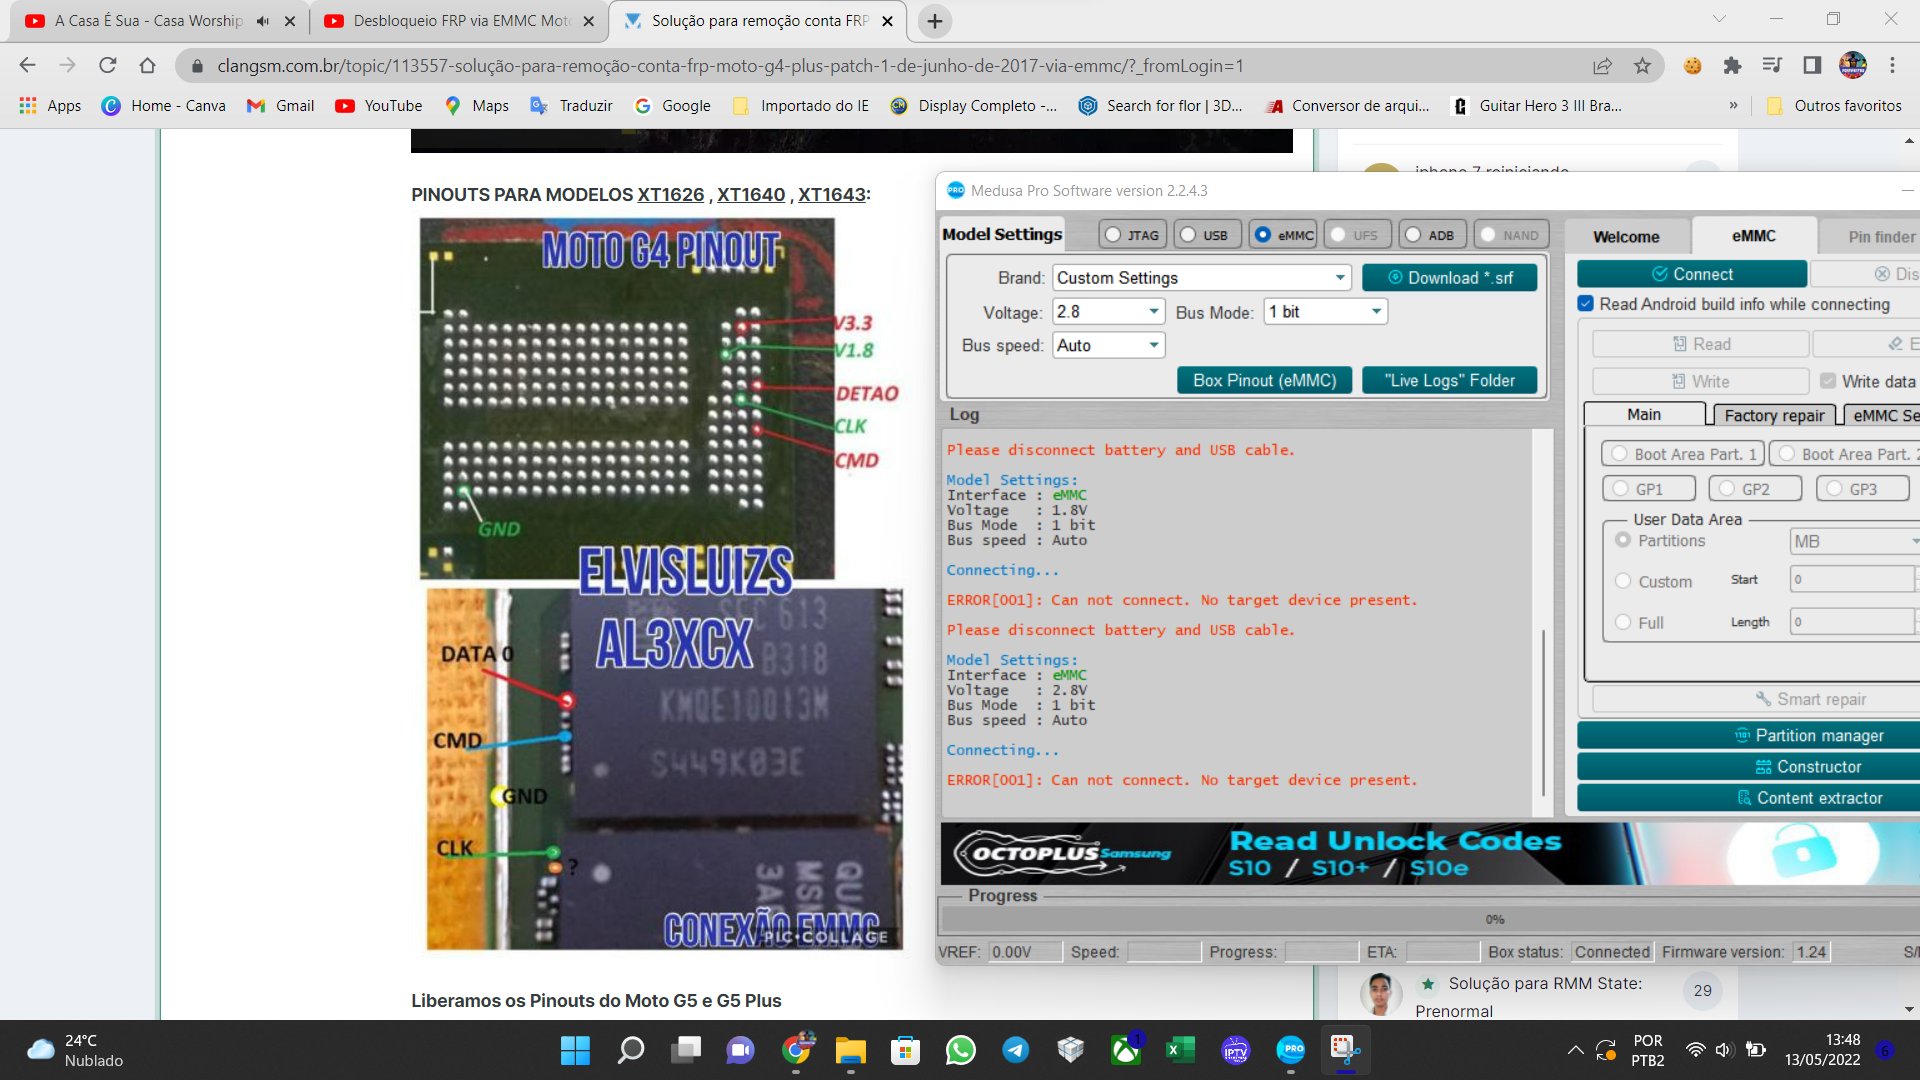Image resolution: width=1920 pixels, height=1080 pixels.
Task: Open the Chrome side panel icon
Action: point(1812,66)
